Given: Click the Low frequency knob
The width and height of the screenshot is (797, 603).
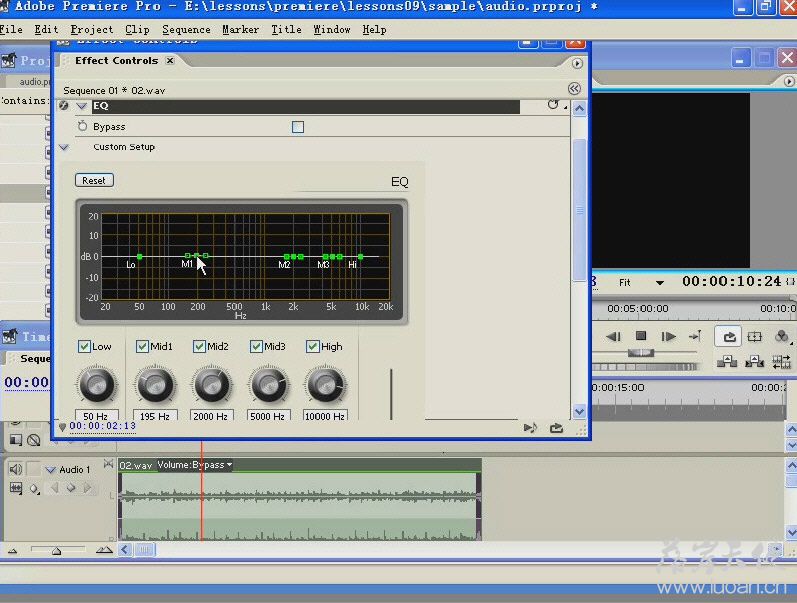Looking at the screenshot, I should (x=97, y=385).
